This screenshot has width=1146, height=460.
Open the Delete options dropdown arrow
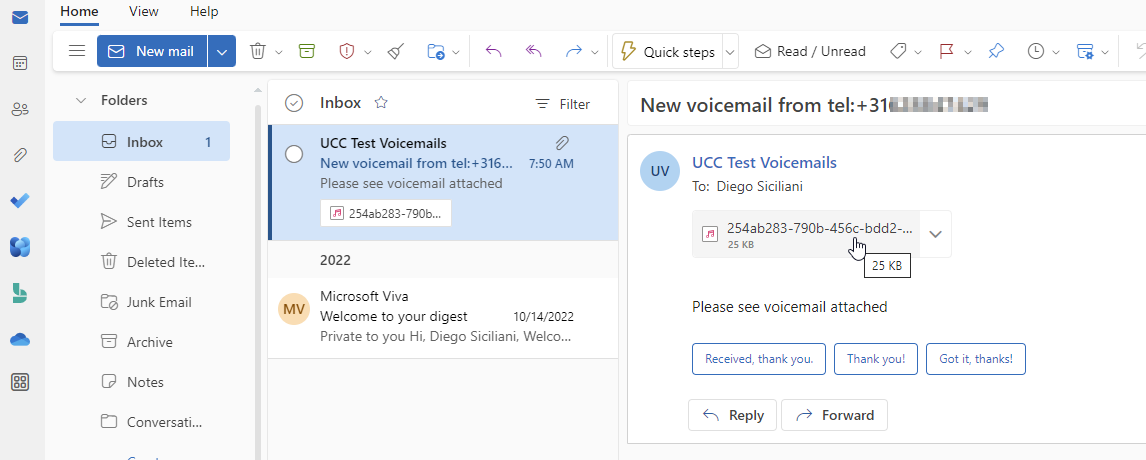click(278, 52)
